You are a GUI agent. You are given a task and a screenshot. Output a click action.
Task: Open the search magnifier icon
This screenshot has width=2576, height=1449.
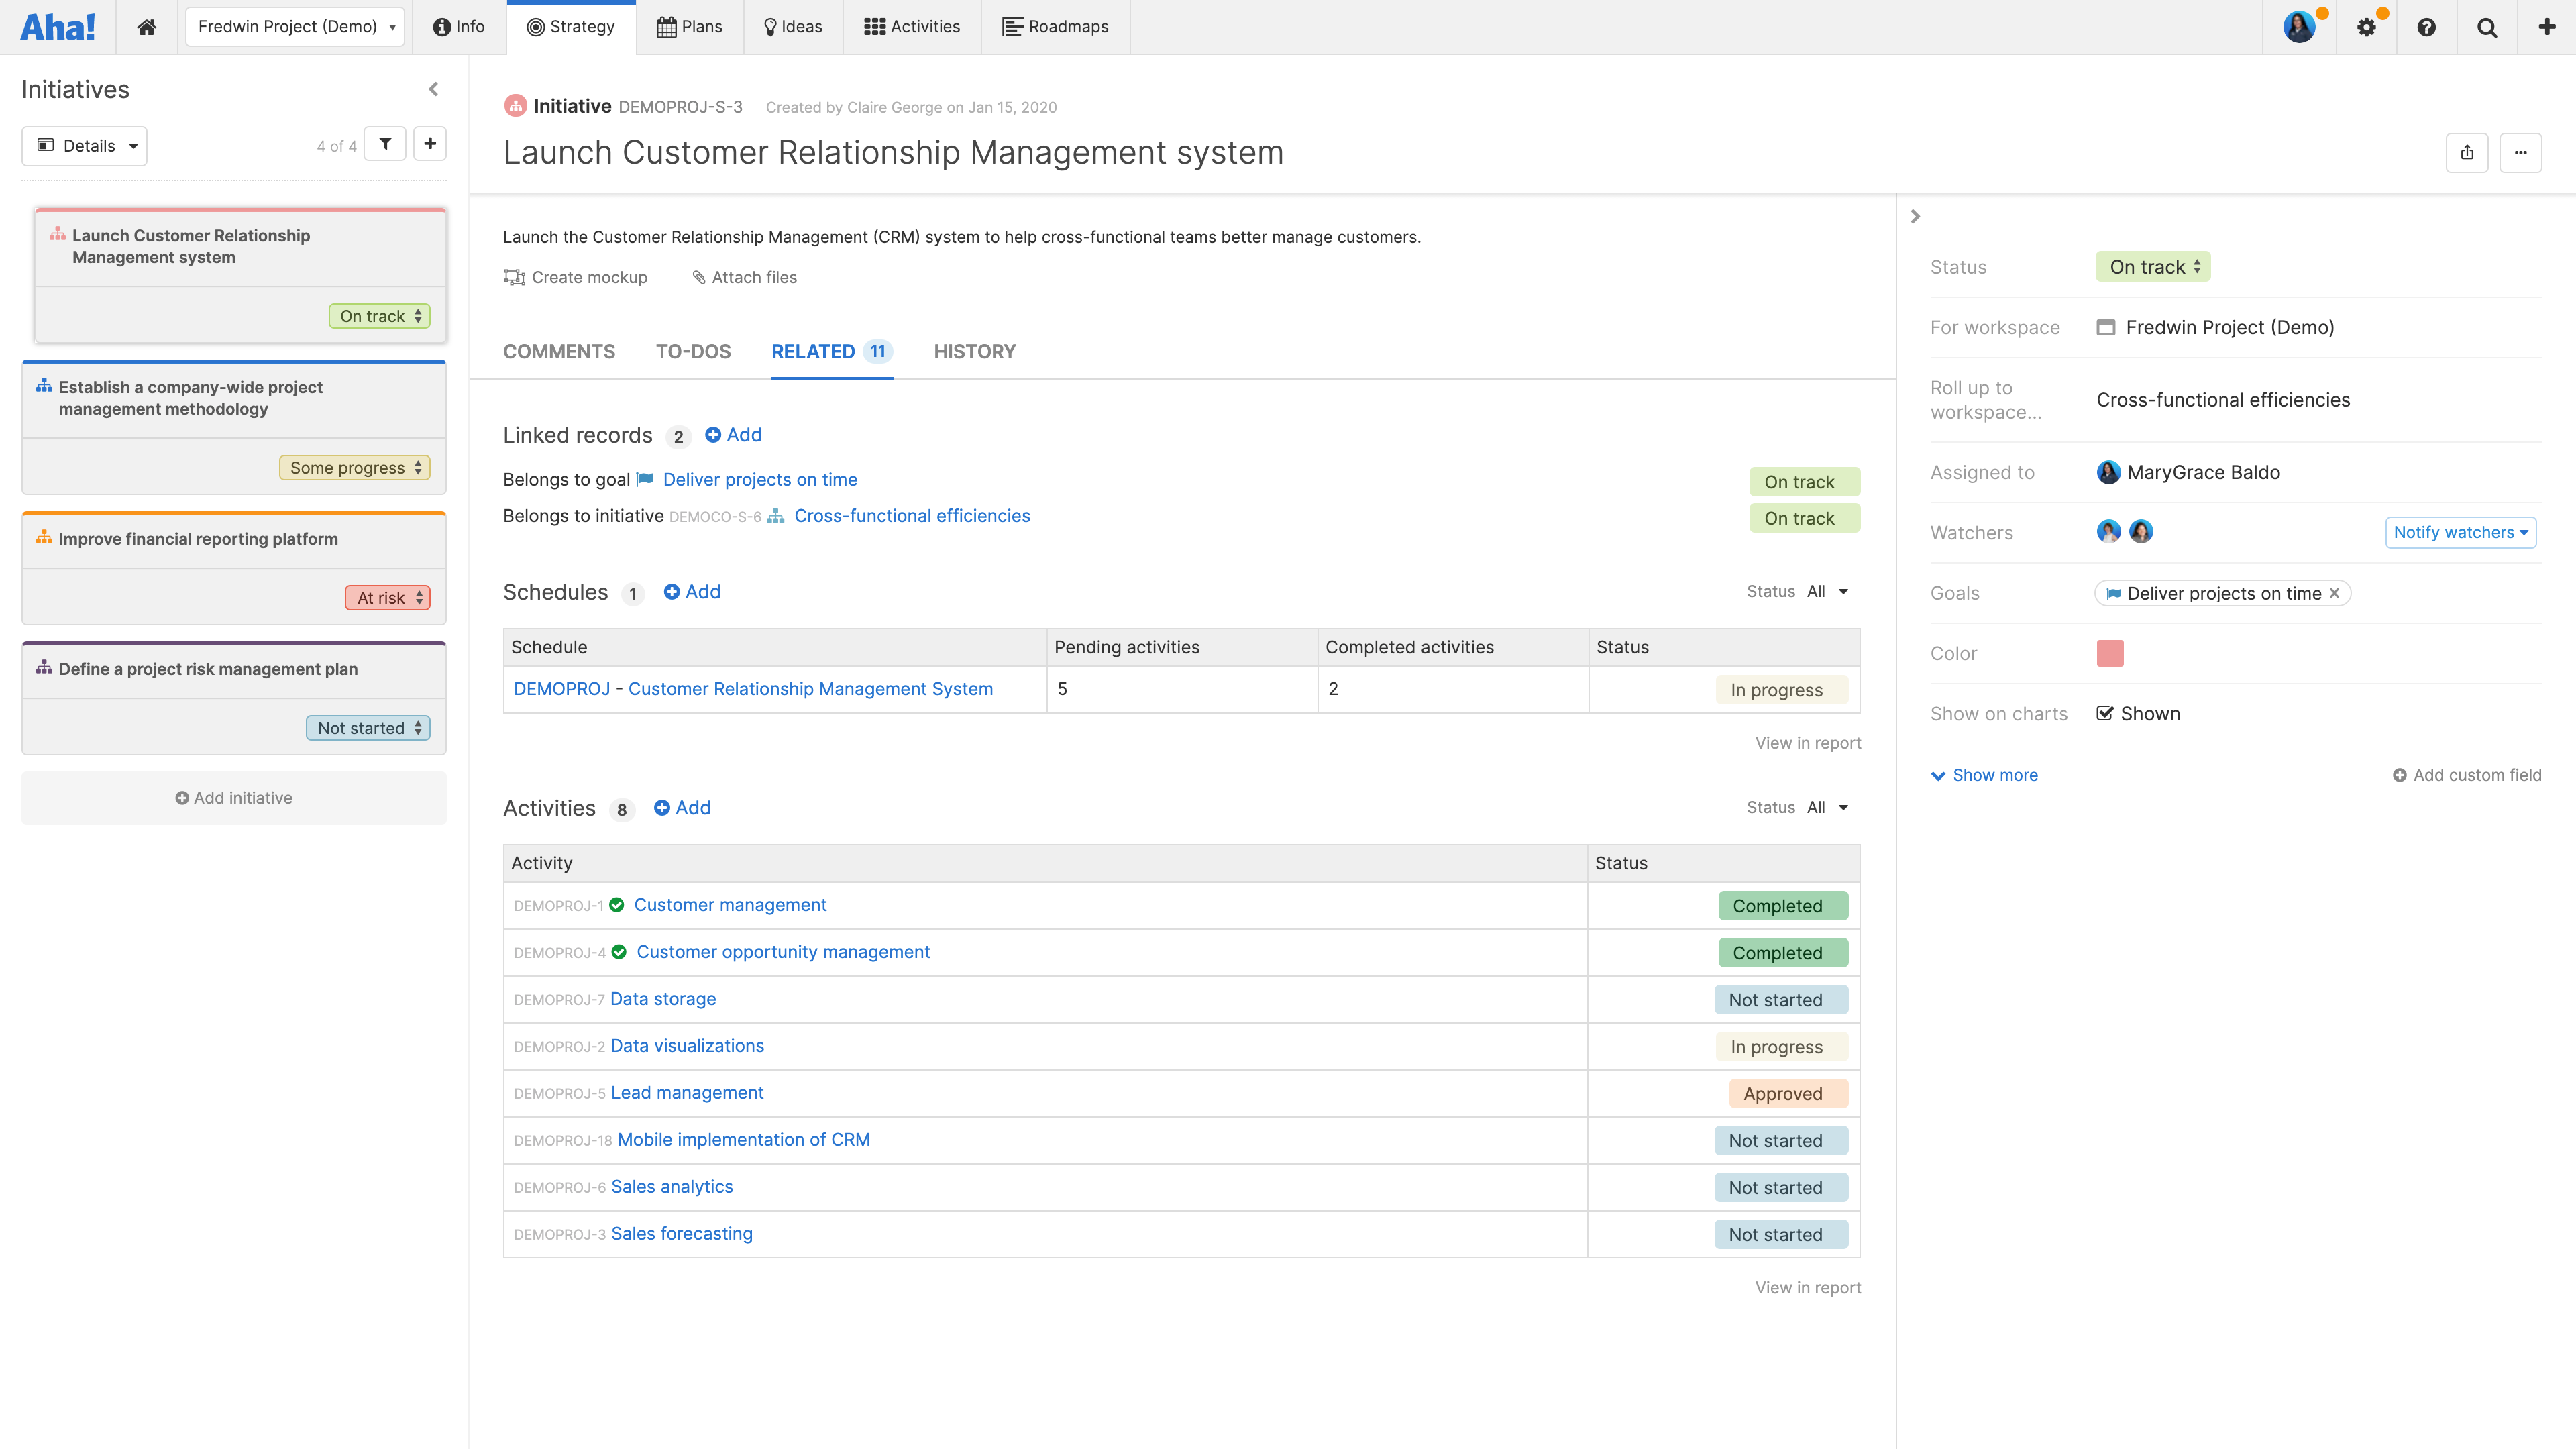tap(2487, 27)
